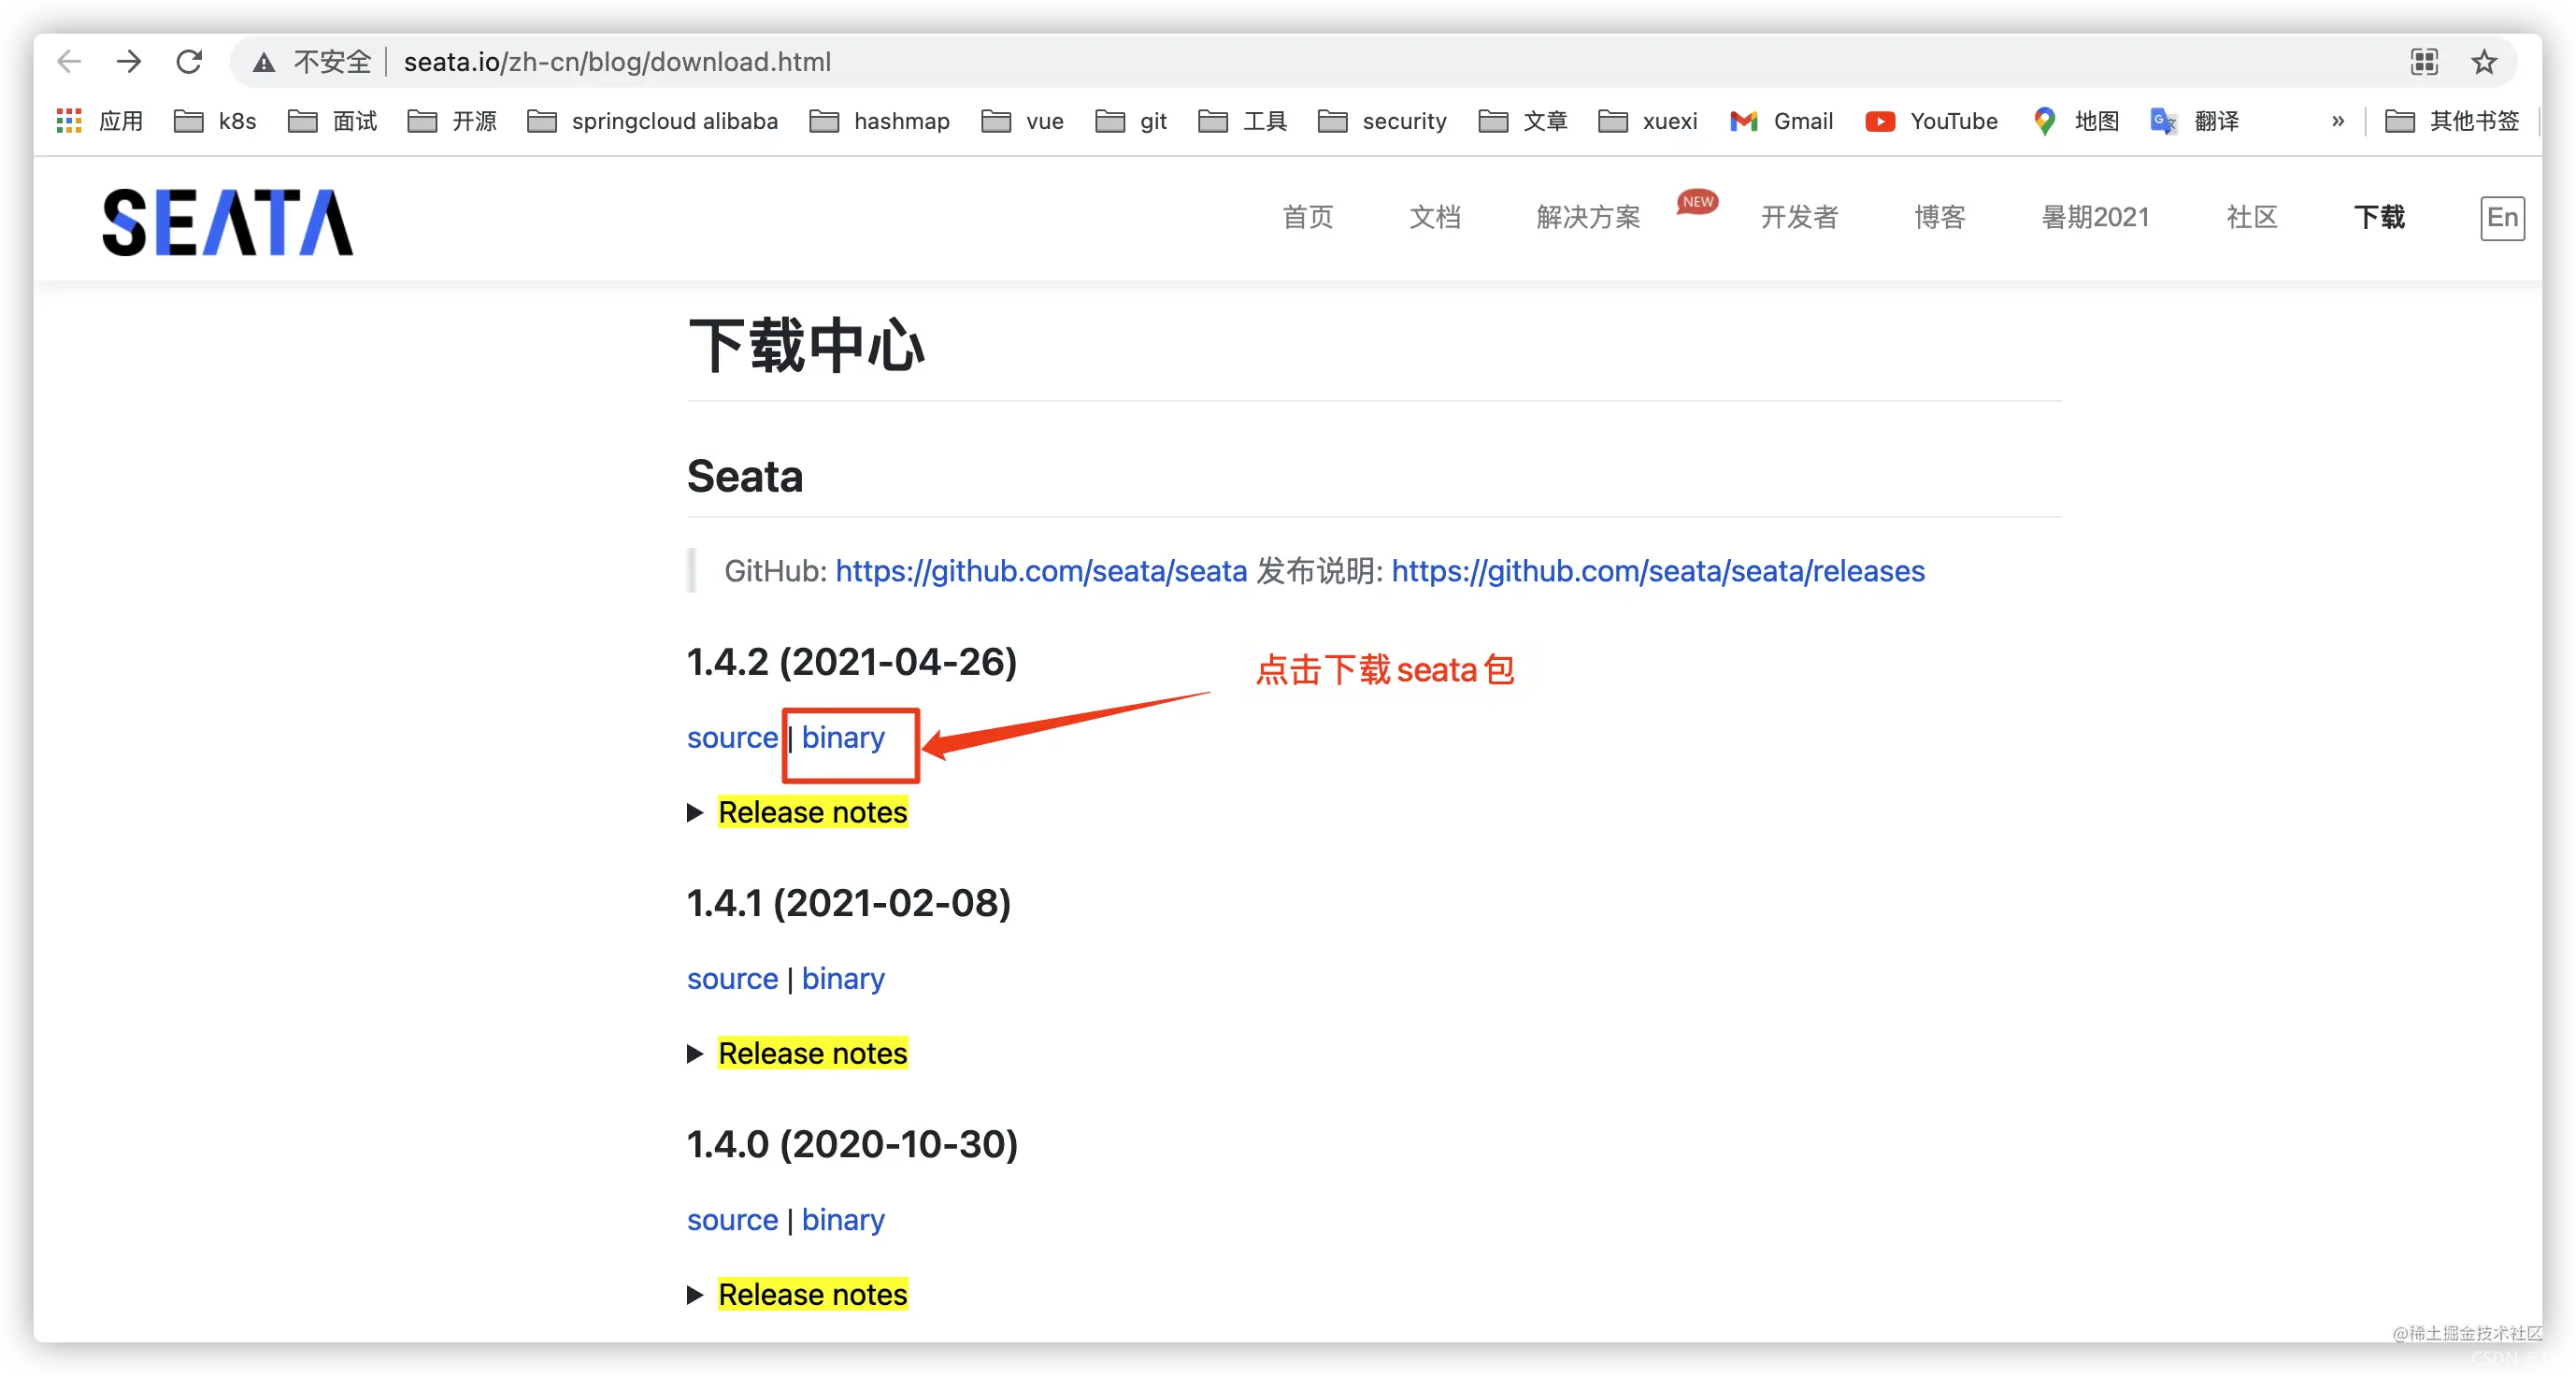Download the 1.4.0 binary package
2576x1376 pixels.
[843, 1220]
